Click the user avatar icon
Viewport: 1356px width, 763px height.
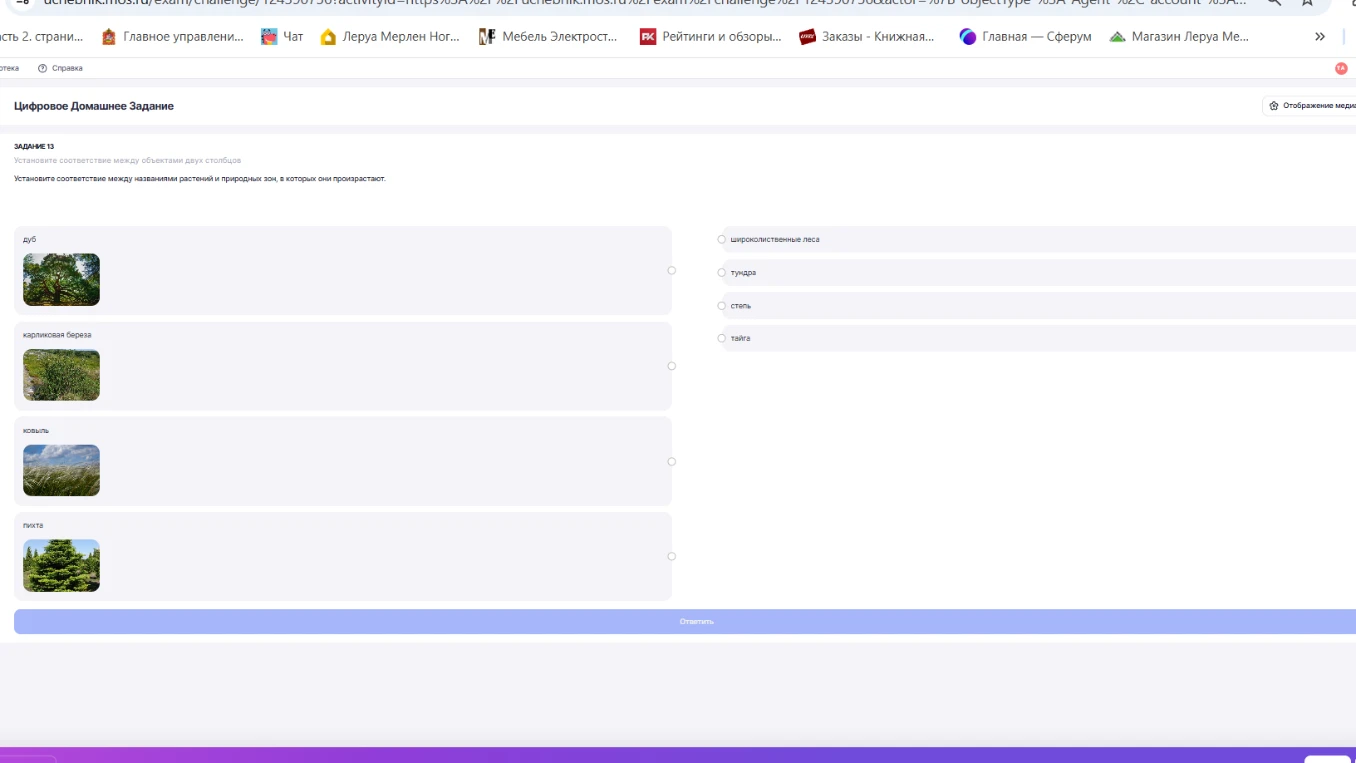[1341, 68]
